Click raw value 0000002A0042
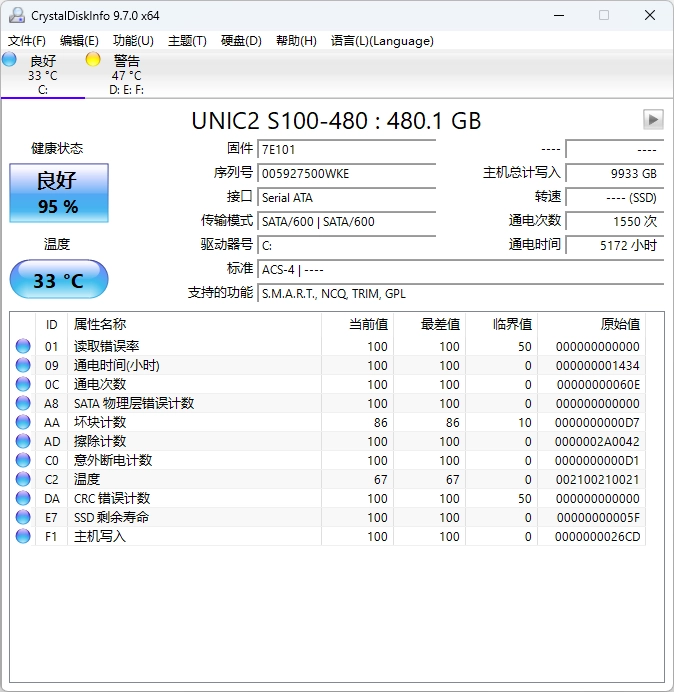 tap(597, 441)
